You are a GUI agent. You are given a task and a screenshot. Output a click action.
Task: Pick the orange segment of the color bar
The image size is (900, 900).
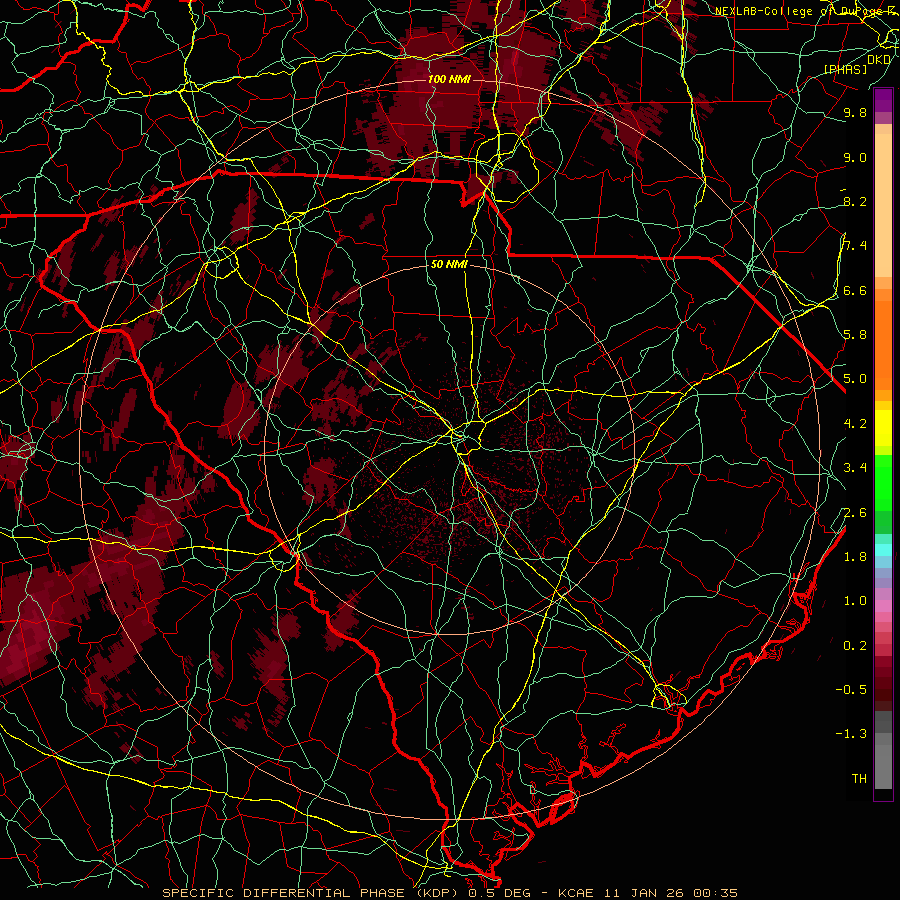pyautogui.click(x=883, y=344)
